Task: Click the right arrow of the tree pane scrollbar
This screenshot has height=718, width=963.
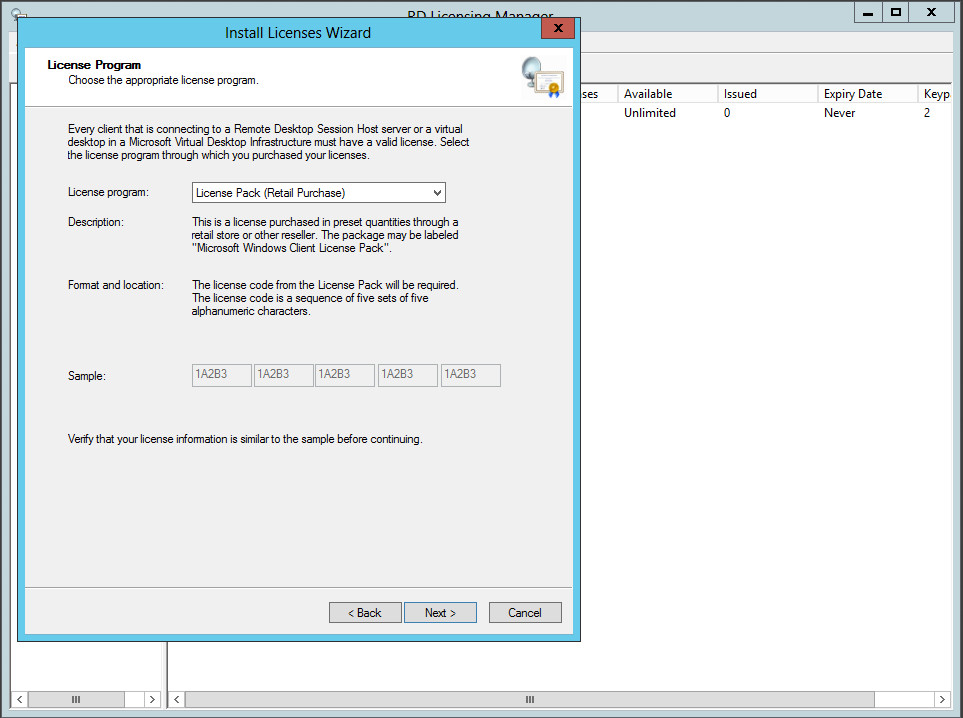Action: pos(152,700)
